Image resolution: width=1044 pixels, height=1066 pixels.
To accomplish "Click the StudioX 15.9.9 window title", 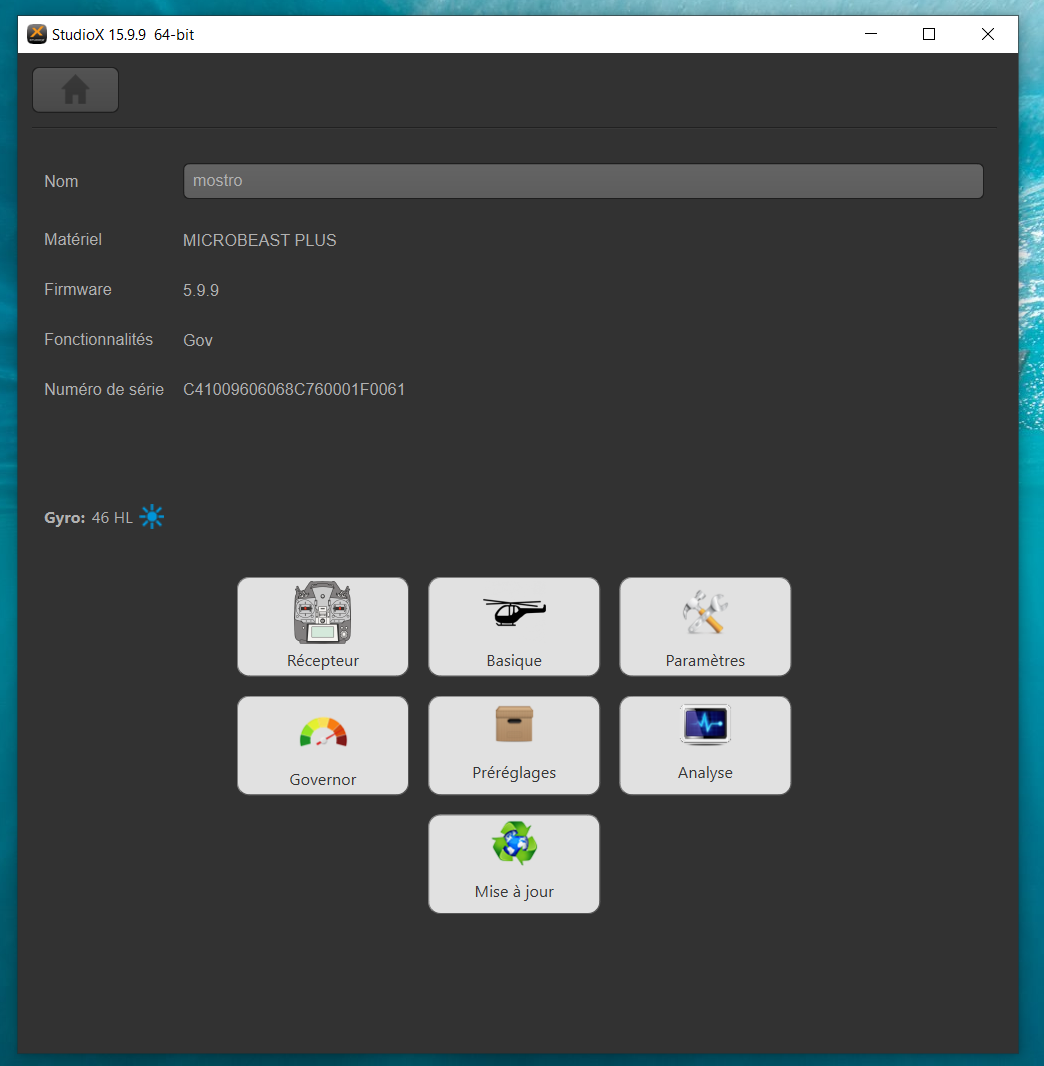I will point(123,35).
